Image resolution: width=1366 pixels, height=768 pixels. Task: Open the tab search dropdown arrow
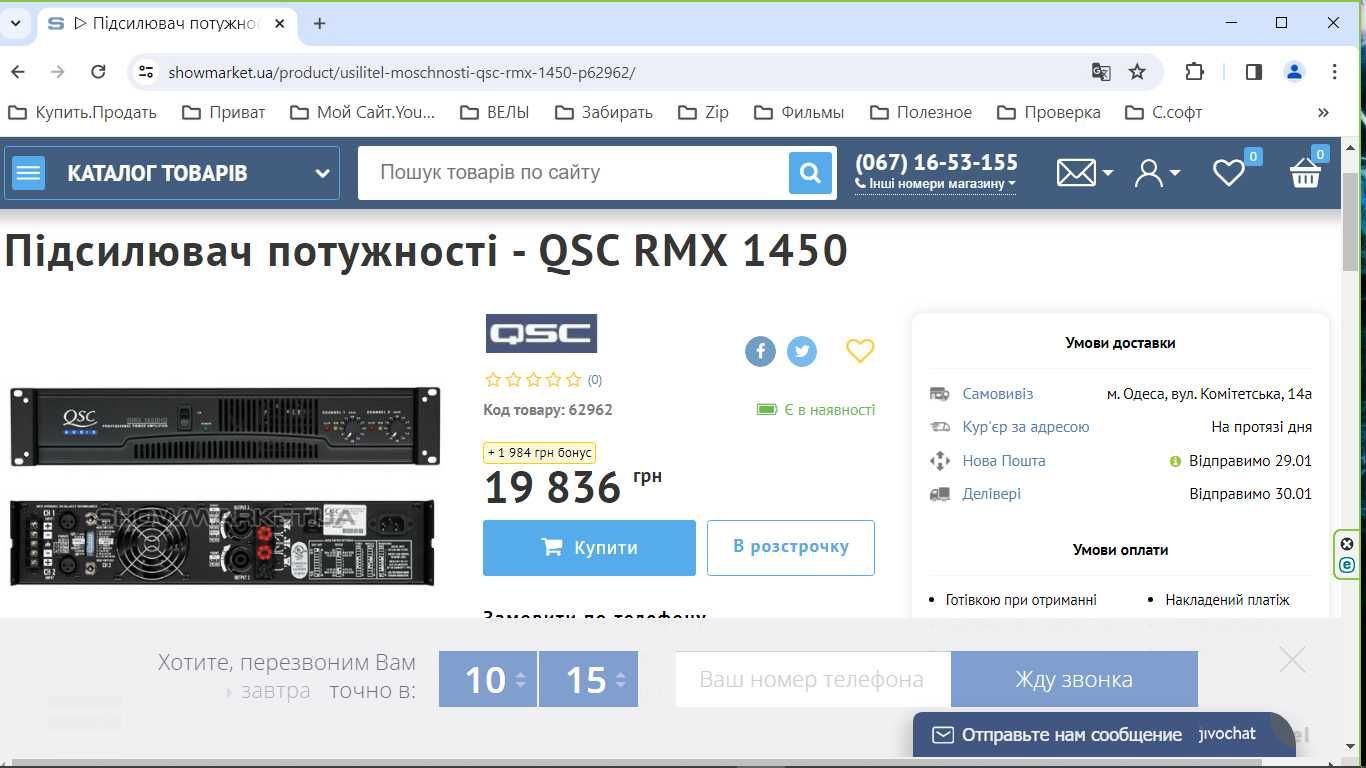pyautogui.click(x=16, y=23)
